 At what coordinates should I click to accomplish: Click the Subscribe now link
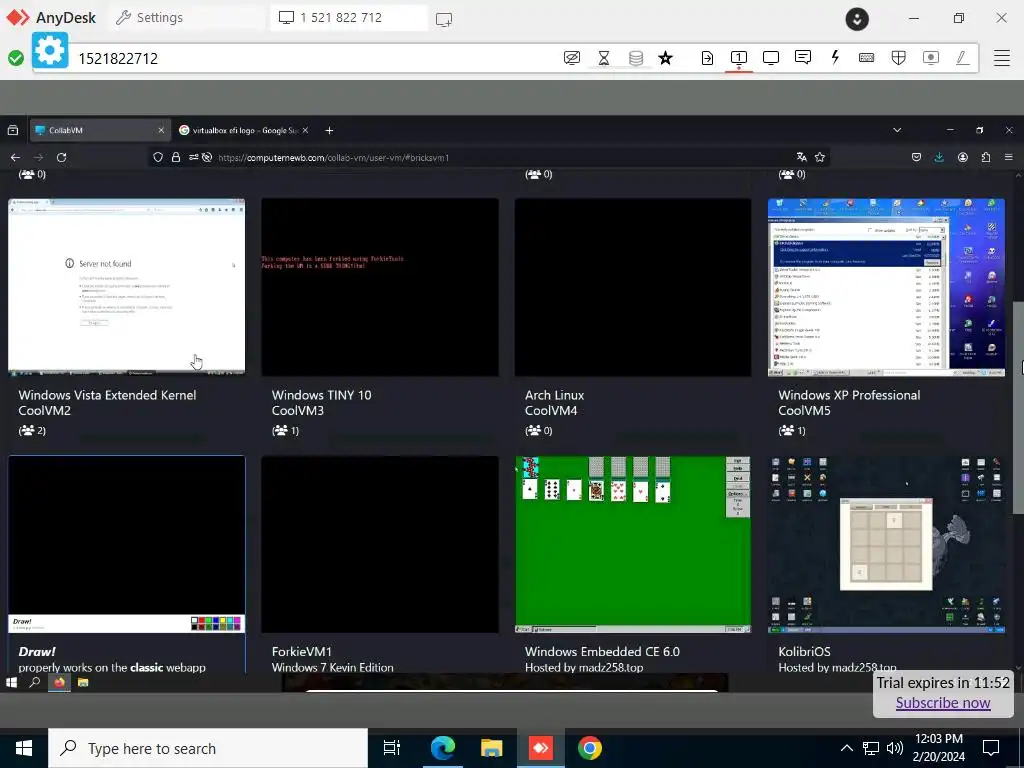pyautogui.click(x=942, y=703)
